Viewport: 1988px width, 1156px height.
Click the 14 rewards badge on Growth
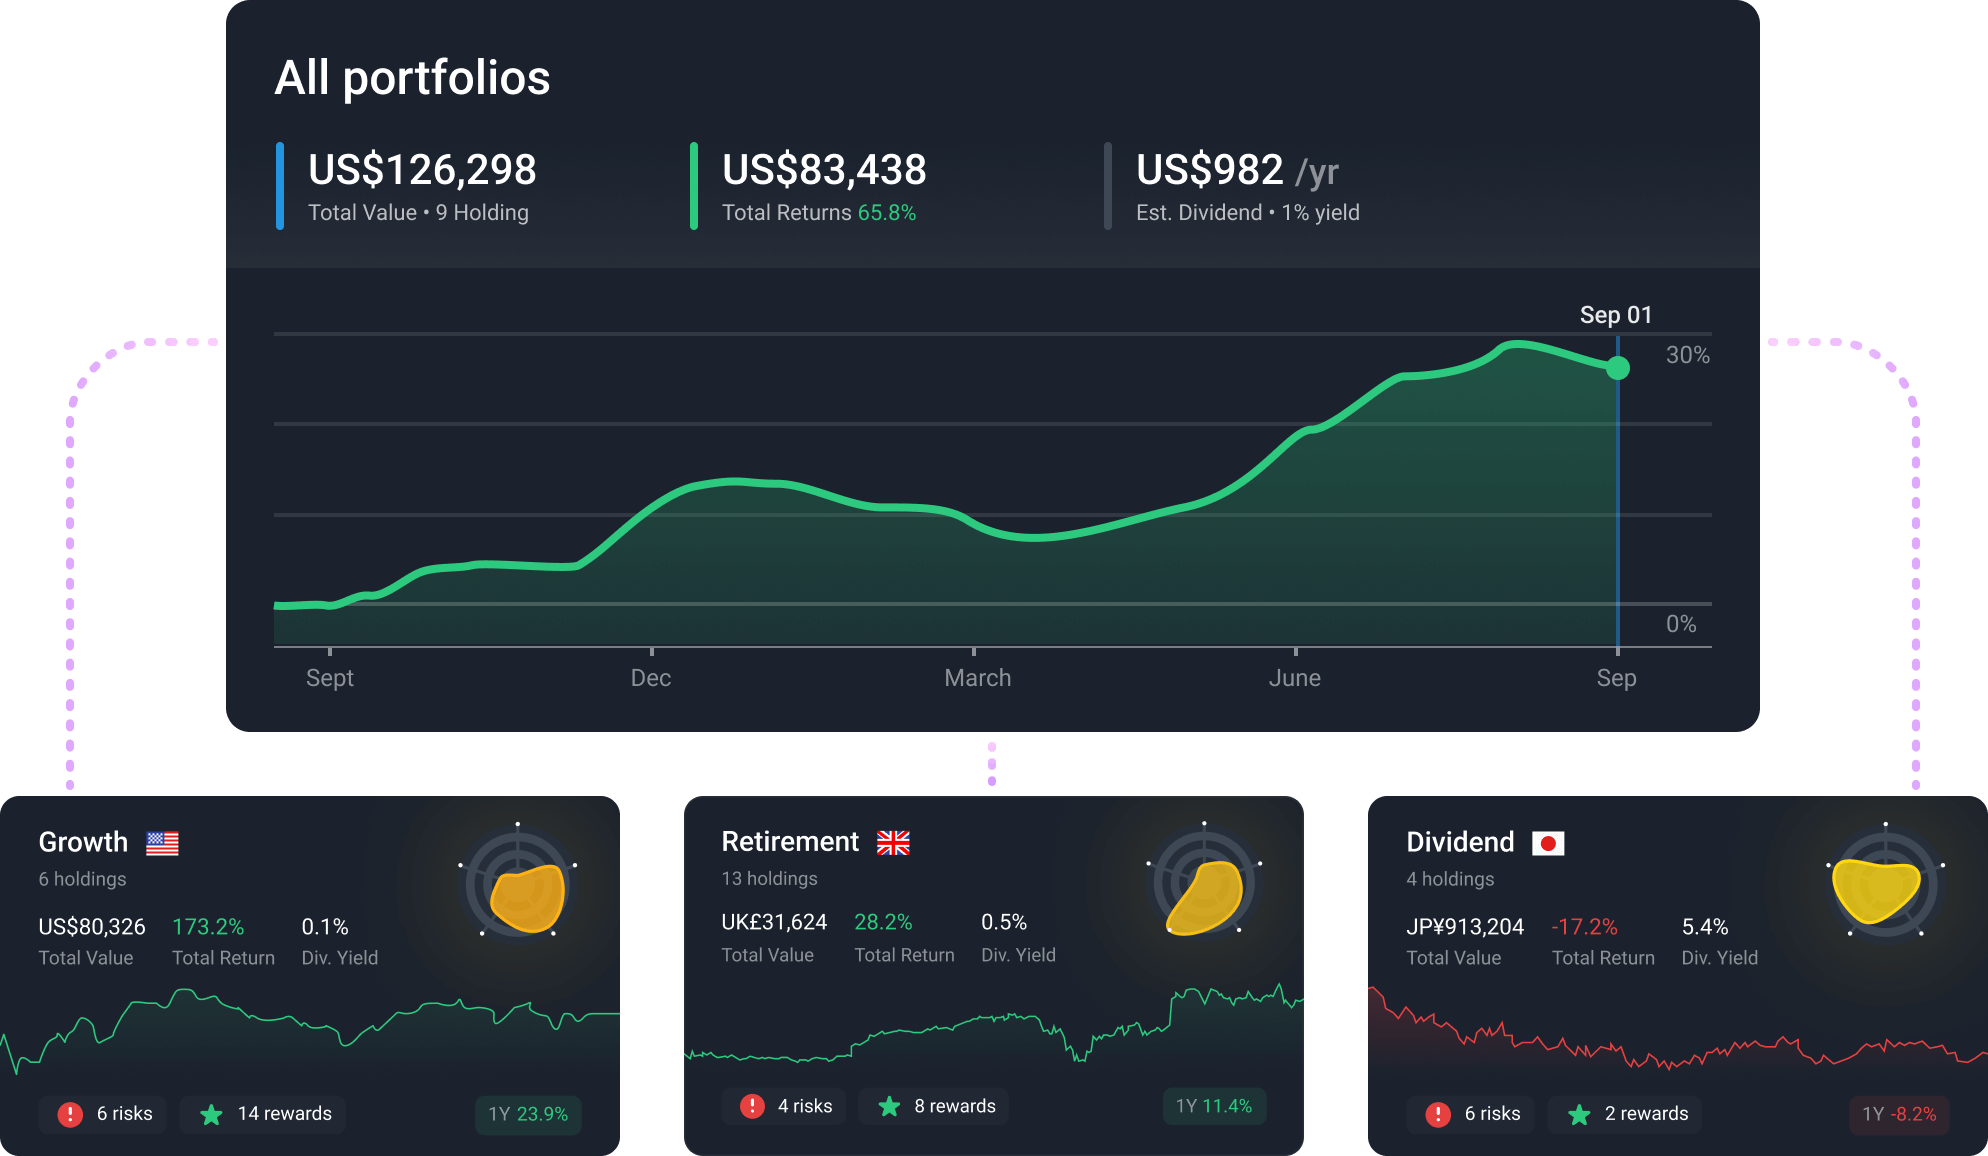[x=262, y=1114]
